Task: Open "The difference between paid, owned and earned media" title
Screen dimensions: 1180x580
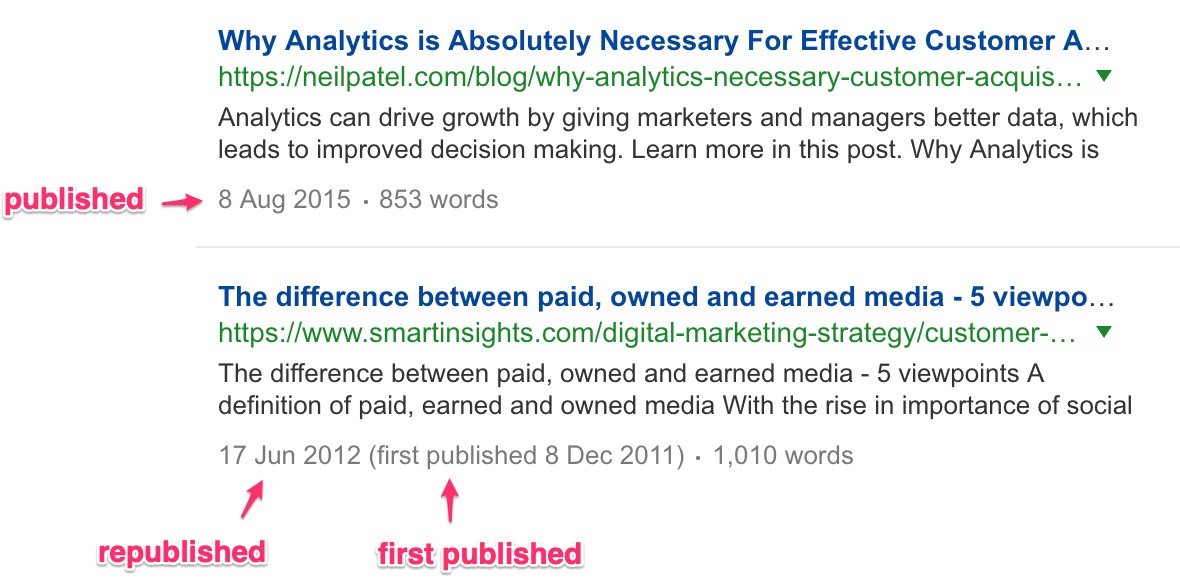Action: (665, 297)
